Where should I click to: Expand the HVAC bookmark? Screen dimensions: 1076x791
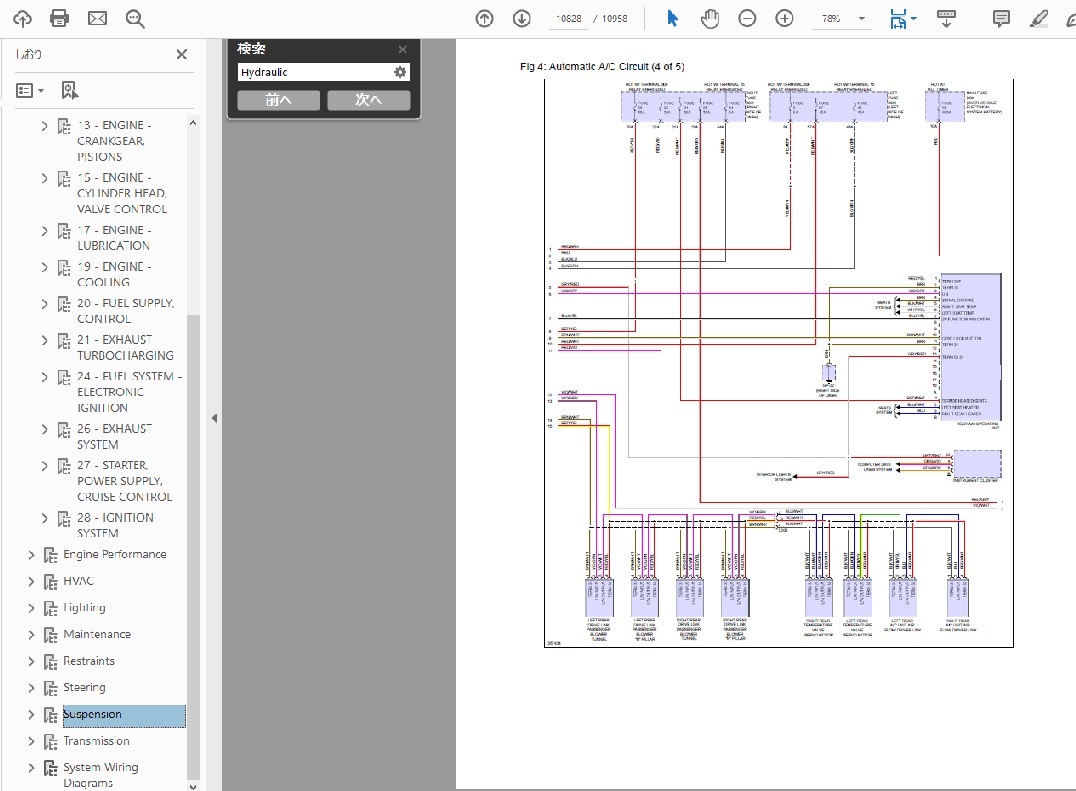tap(31, 581)
